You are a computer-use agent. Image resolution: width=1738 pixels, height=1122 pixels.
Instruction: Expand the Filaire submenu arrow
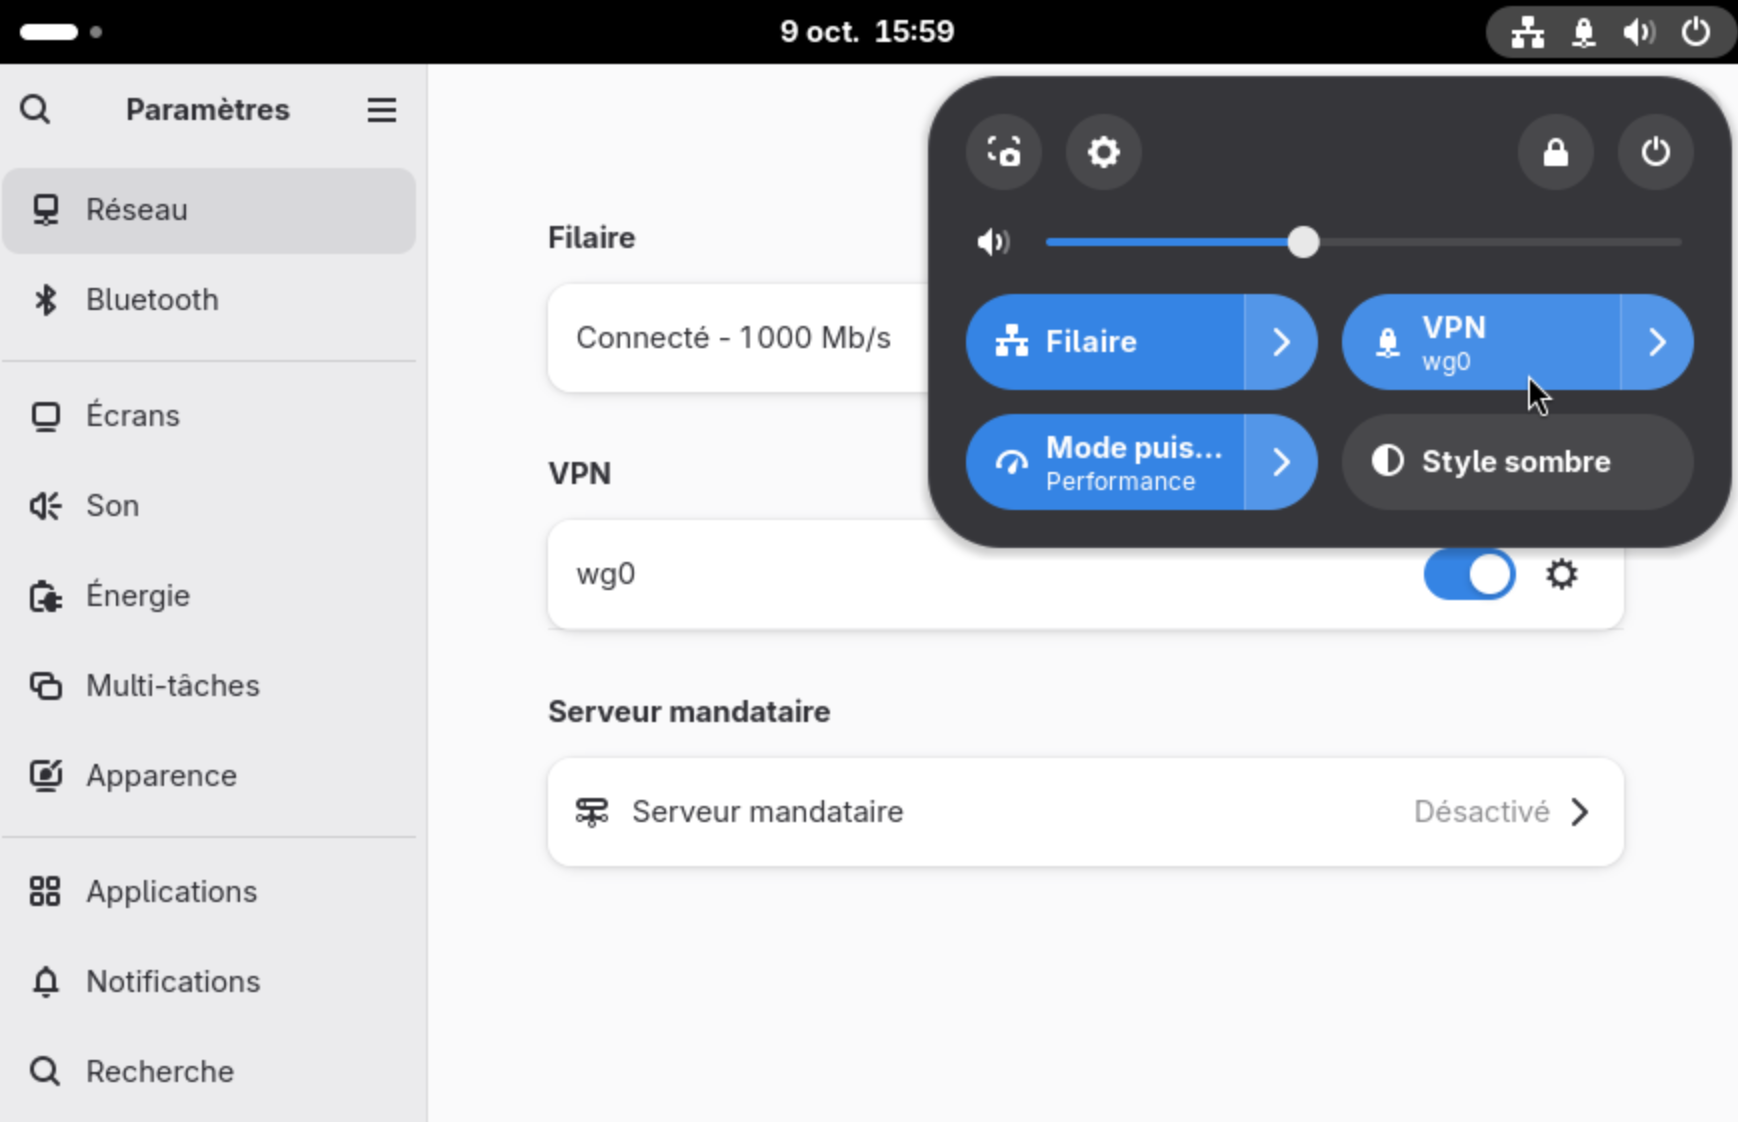(x=1281, y=342)
